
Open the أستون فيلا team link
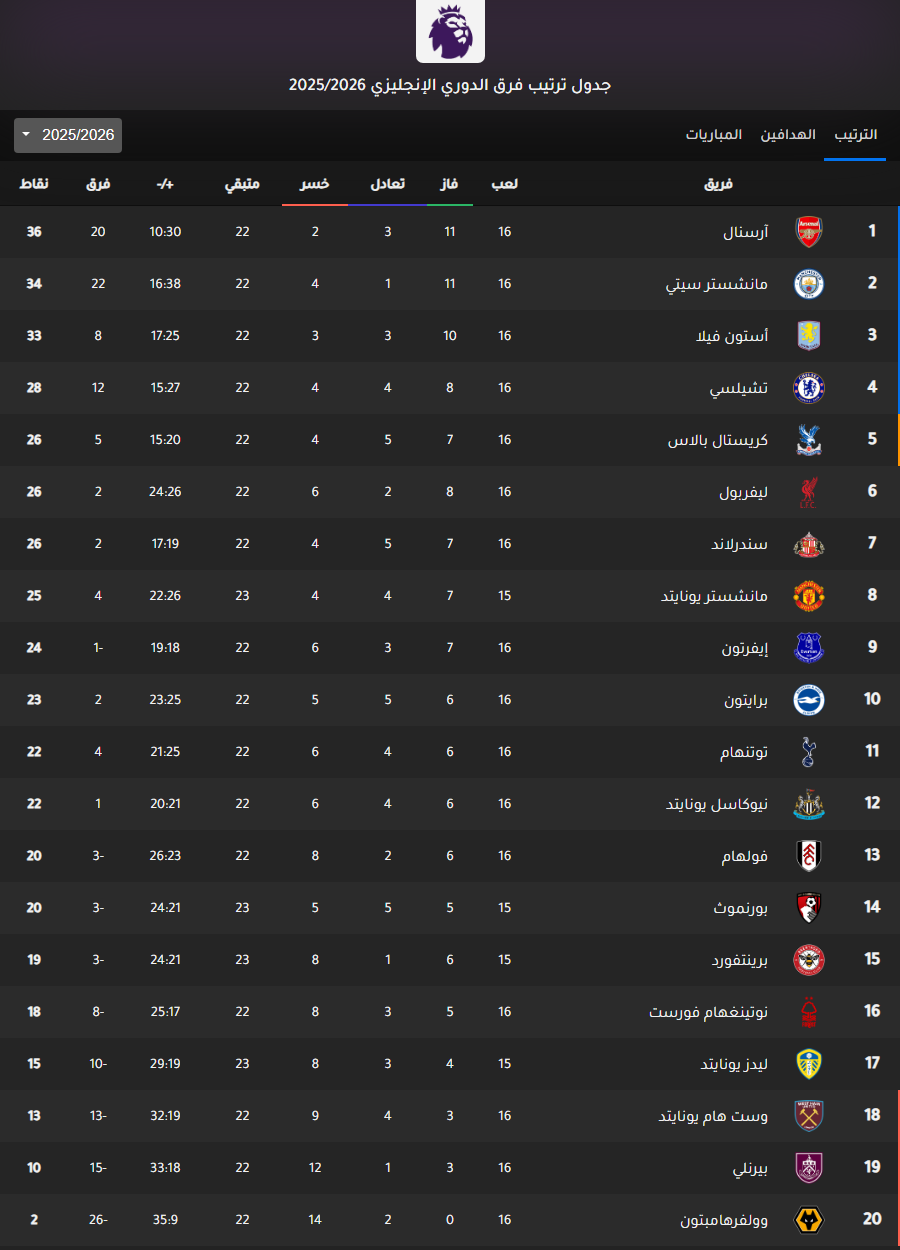click(x=732, y=336)
